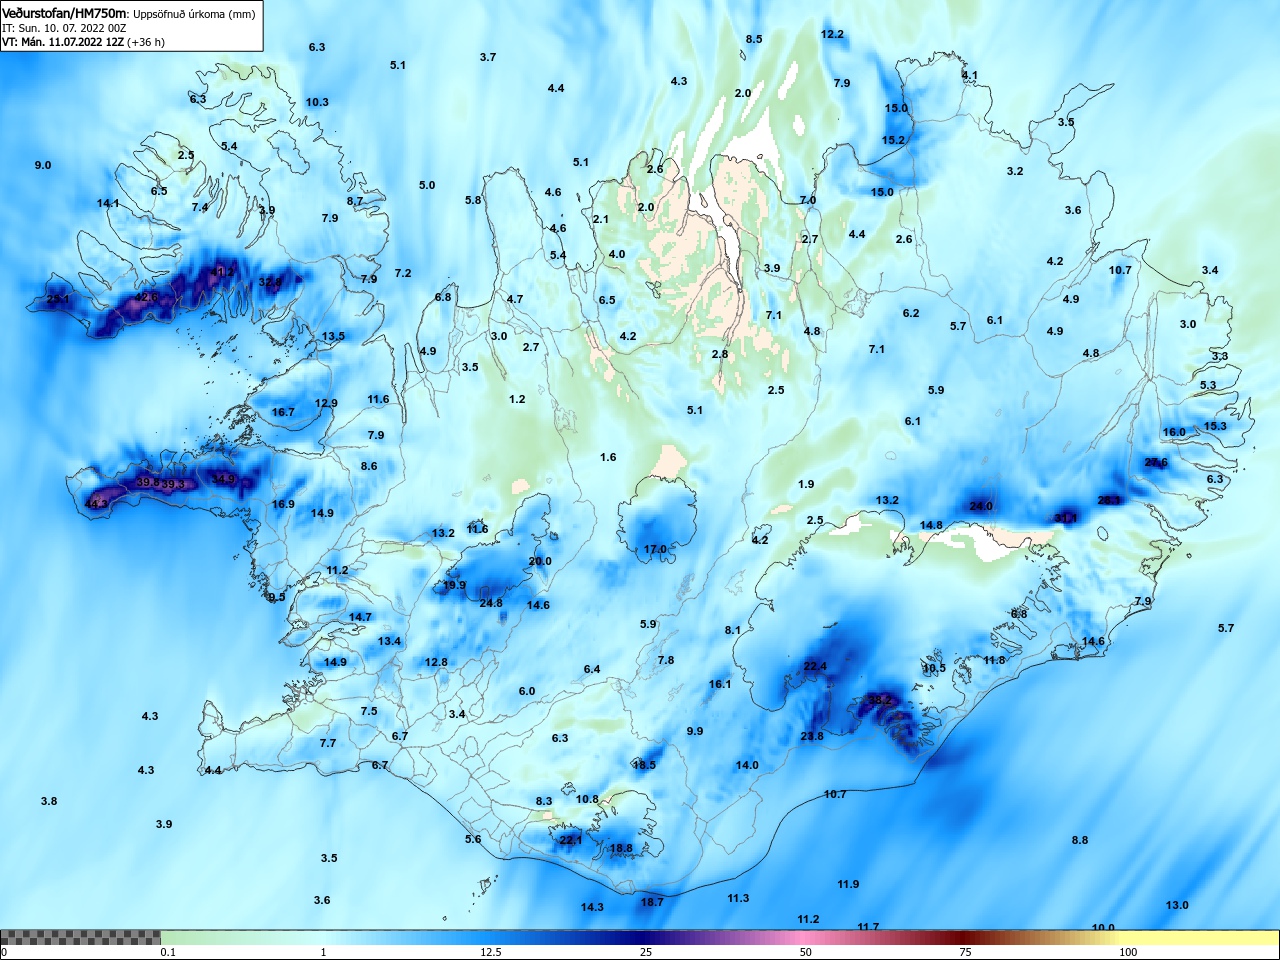This screenshot has width=1280, height=960.
Task: Click the 25 label on the color scale
Action: (x=646, y=952)
